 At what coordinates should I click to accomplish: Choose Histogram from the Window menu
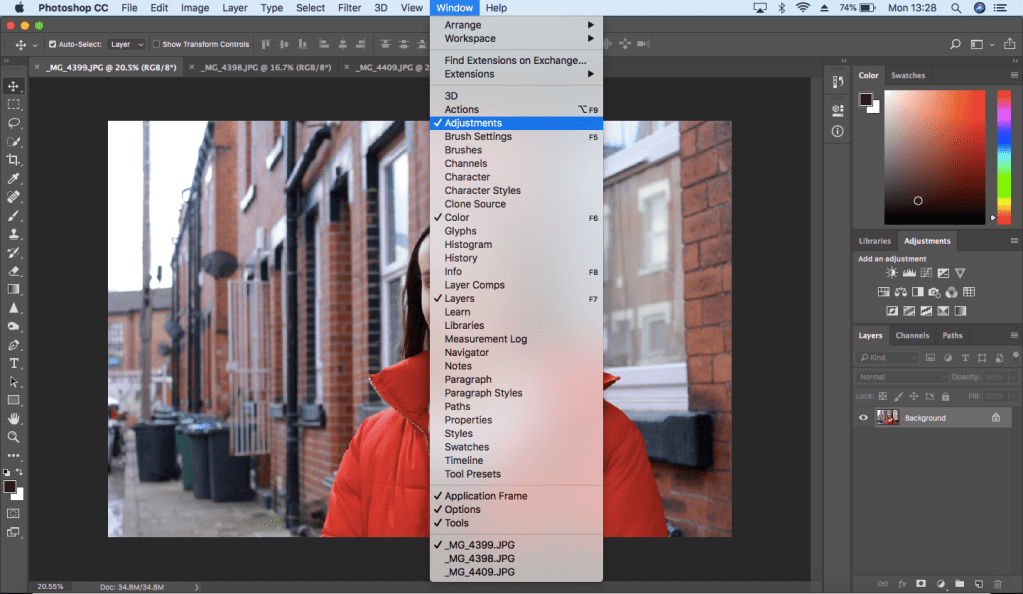click(468, 244)
